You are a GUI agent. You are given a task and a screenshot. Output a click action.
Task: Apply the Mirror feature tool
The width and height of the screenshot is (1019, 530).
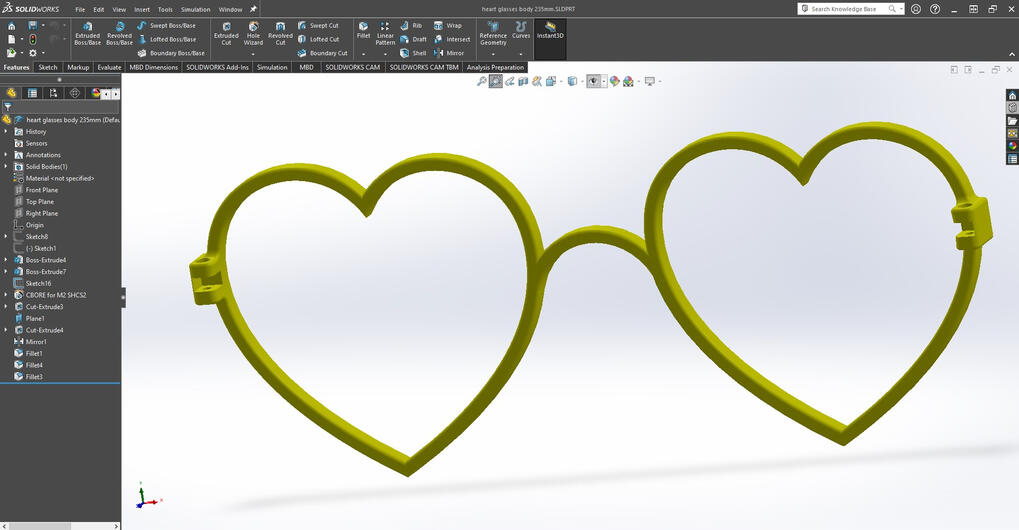[448, 53]
